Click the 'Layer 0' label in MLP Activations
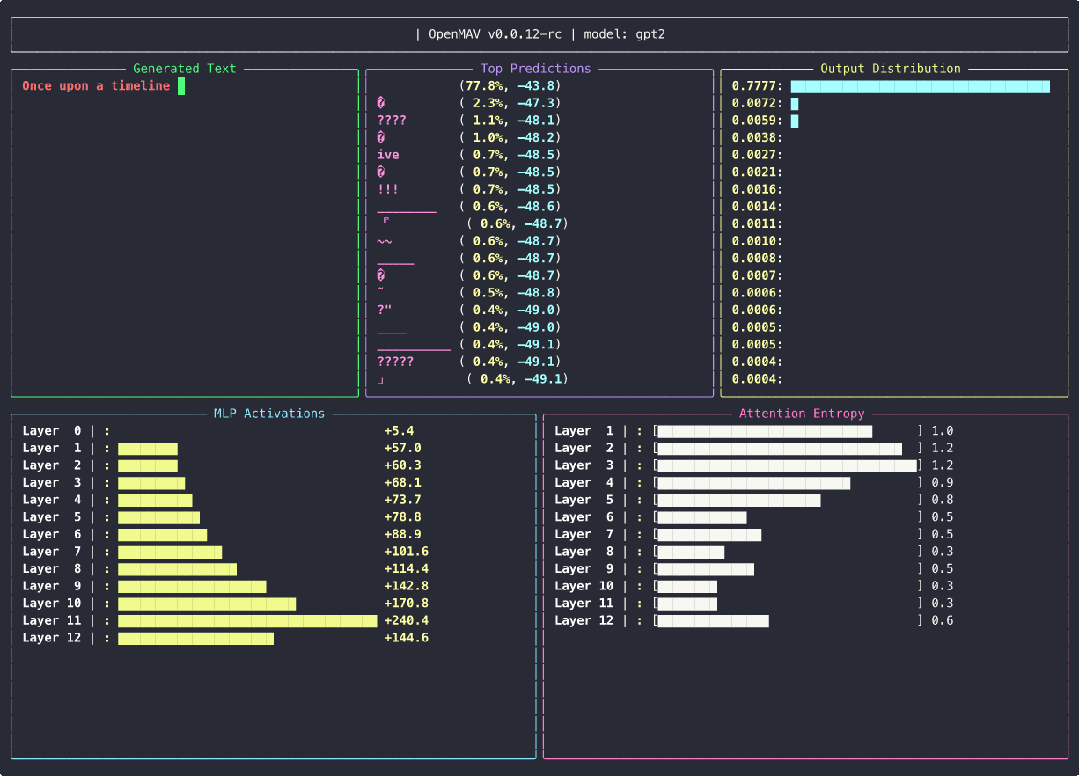 [52, 431]
